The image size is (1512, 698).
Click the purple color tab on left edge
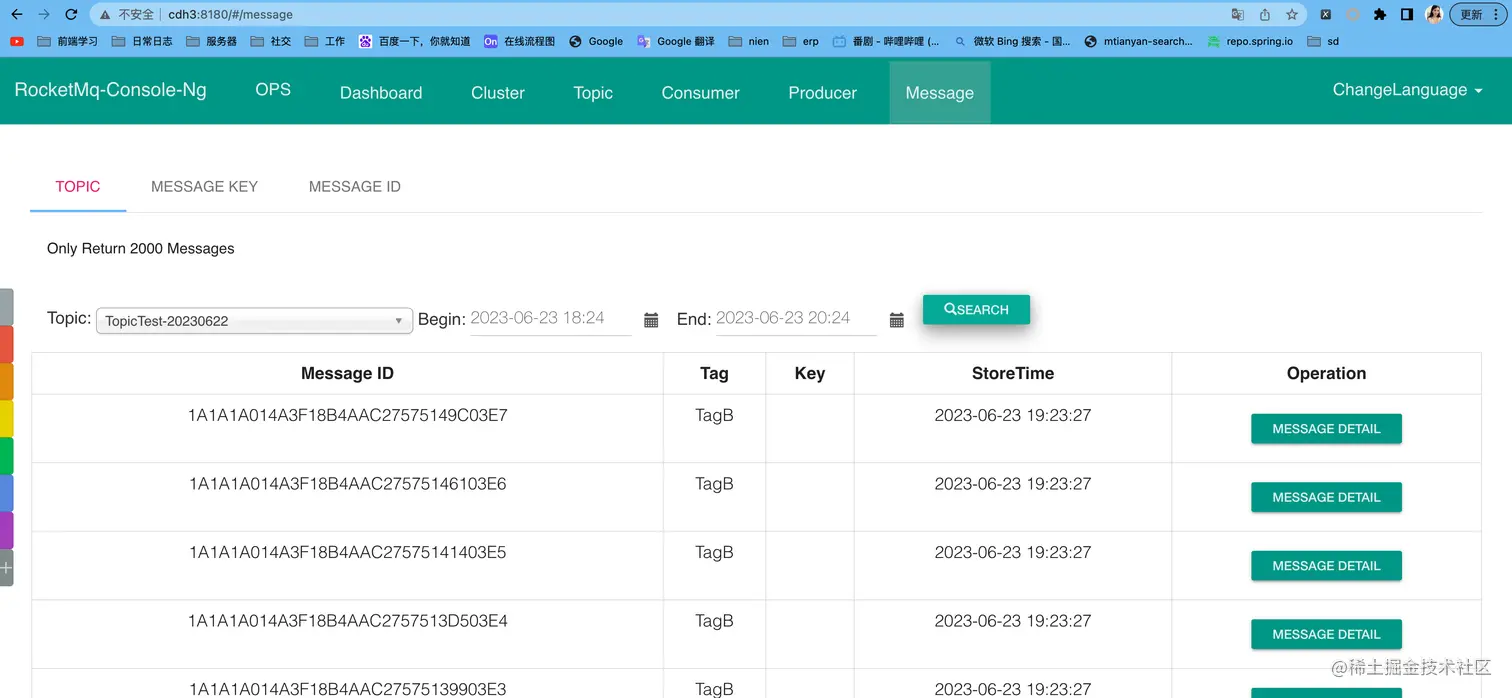pos(6,530)
